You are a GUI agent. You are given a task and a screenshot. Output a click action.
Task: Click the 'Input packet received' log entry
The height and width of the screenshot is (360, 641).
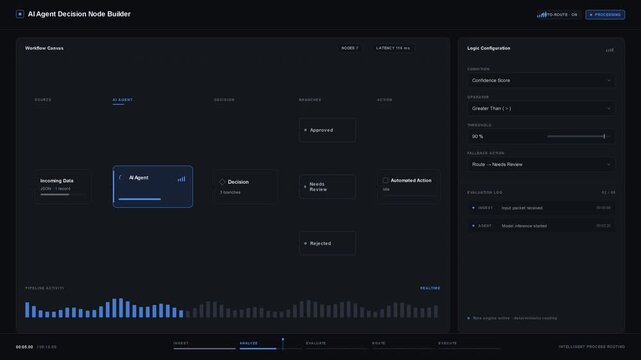point(541,208)
